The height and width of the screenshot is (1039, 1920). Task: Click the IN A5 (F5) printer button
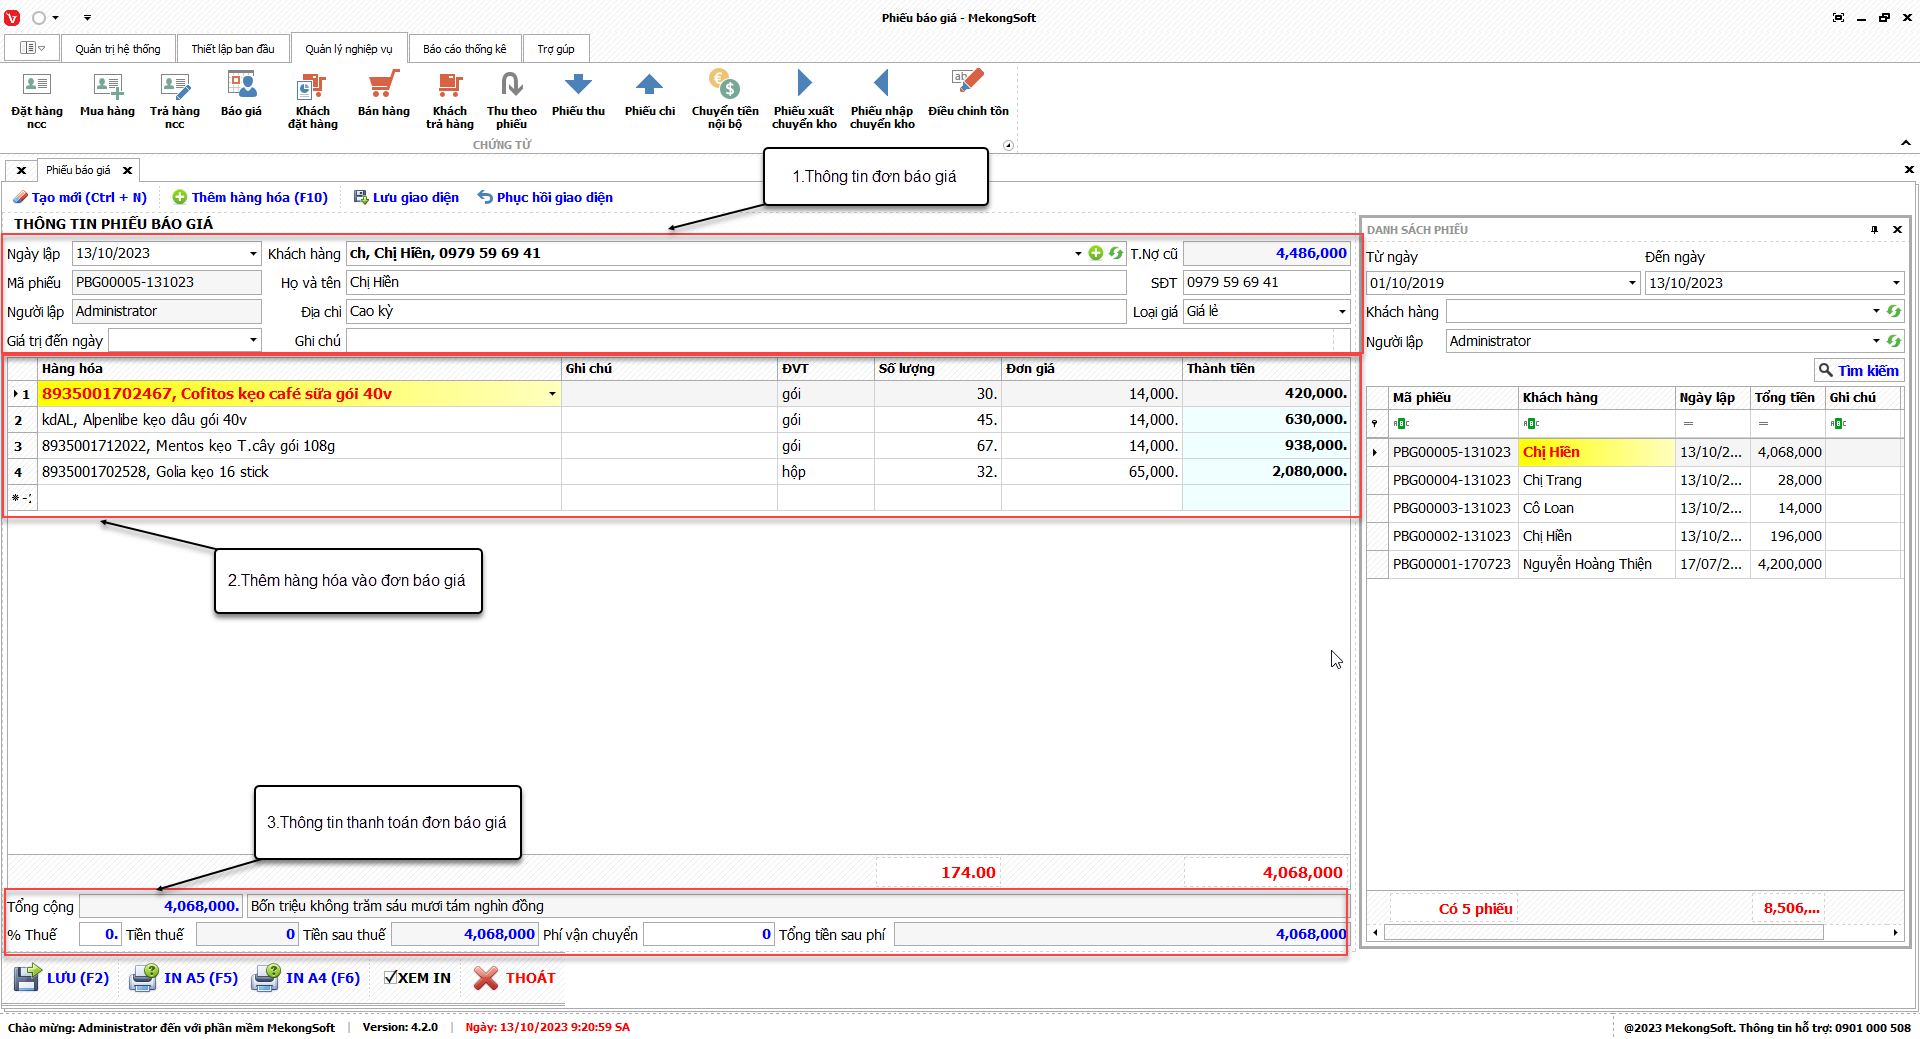tap(185, 978)
